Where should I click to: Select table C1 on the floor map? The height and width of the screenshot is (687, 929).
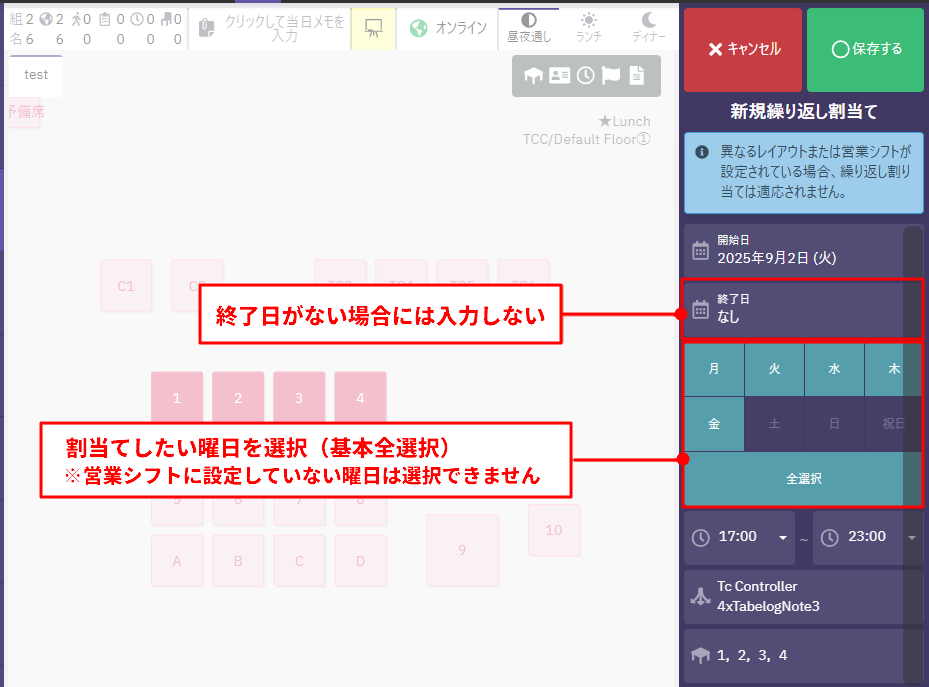(x=126, y=285)
